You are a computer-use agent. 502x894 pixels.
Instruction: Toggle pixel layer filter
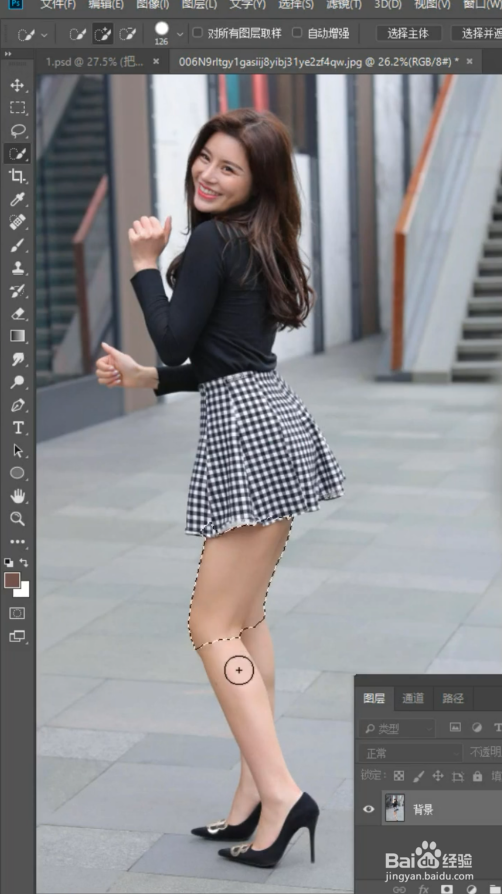pos(455,727)
